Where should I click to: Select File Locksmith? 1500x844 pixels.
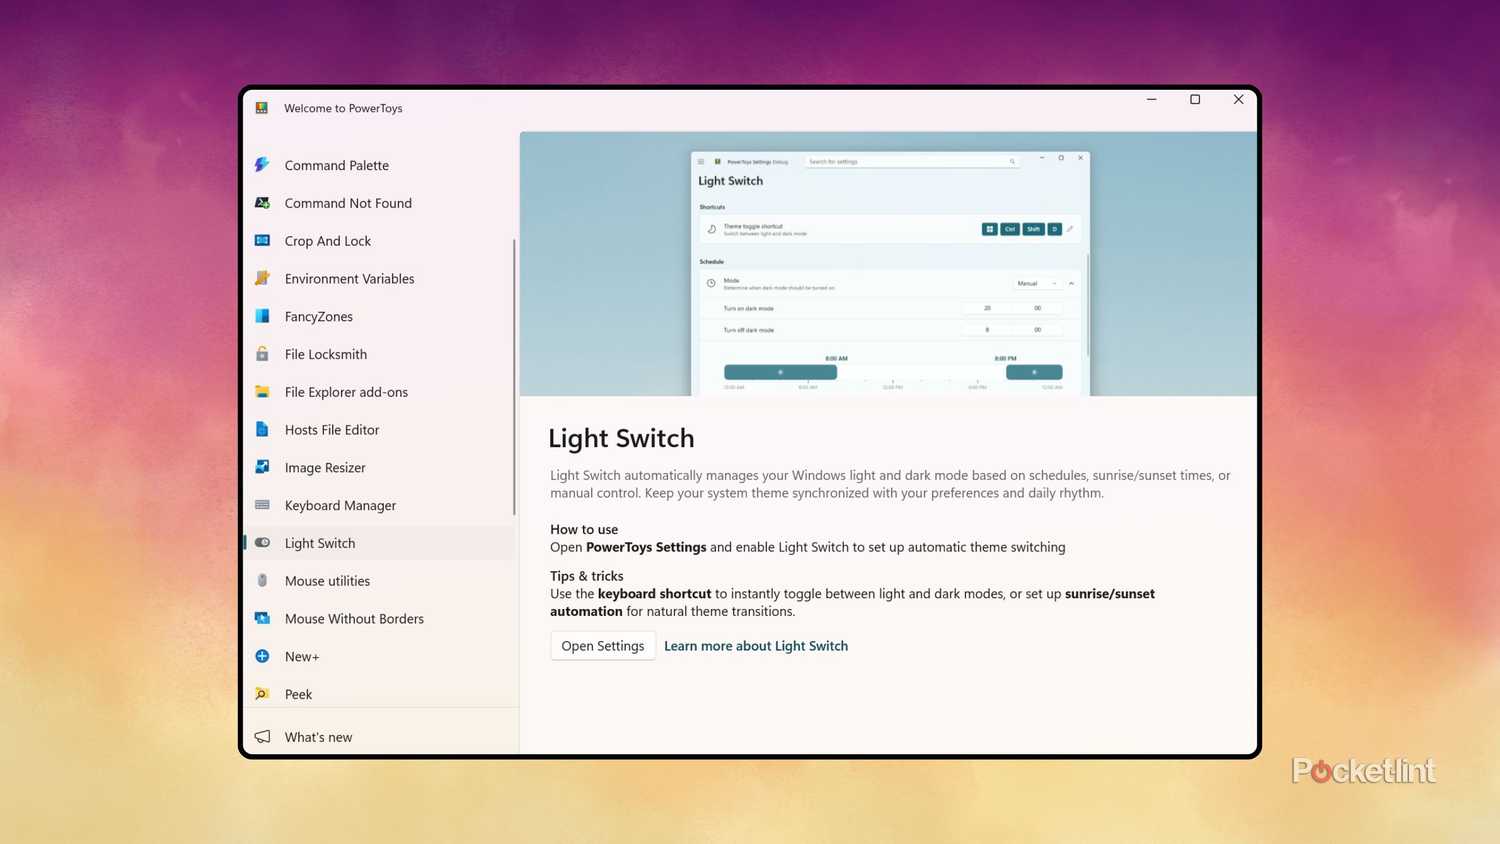[x=325, y=354]
